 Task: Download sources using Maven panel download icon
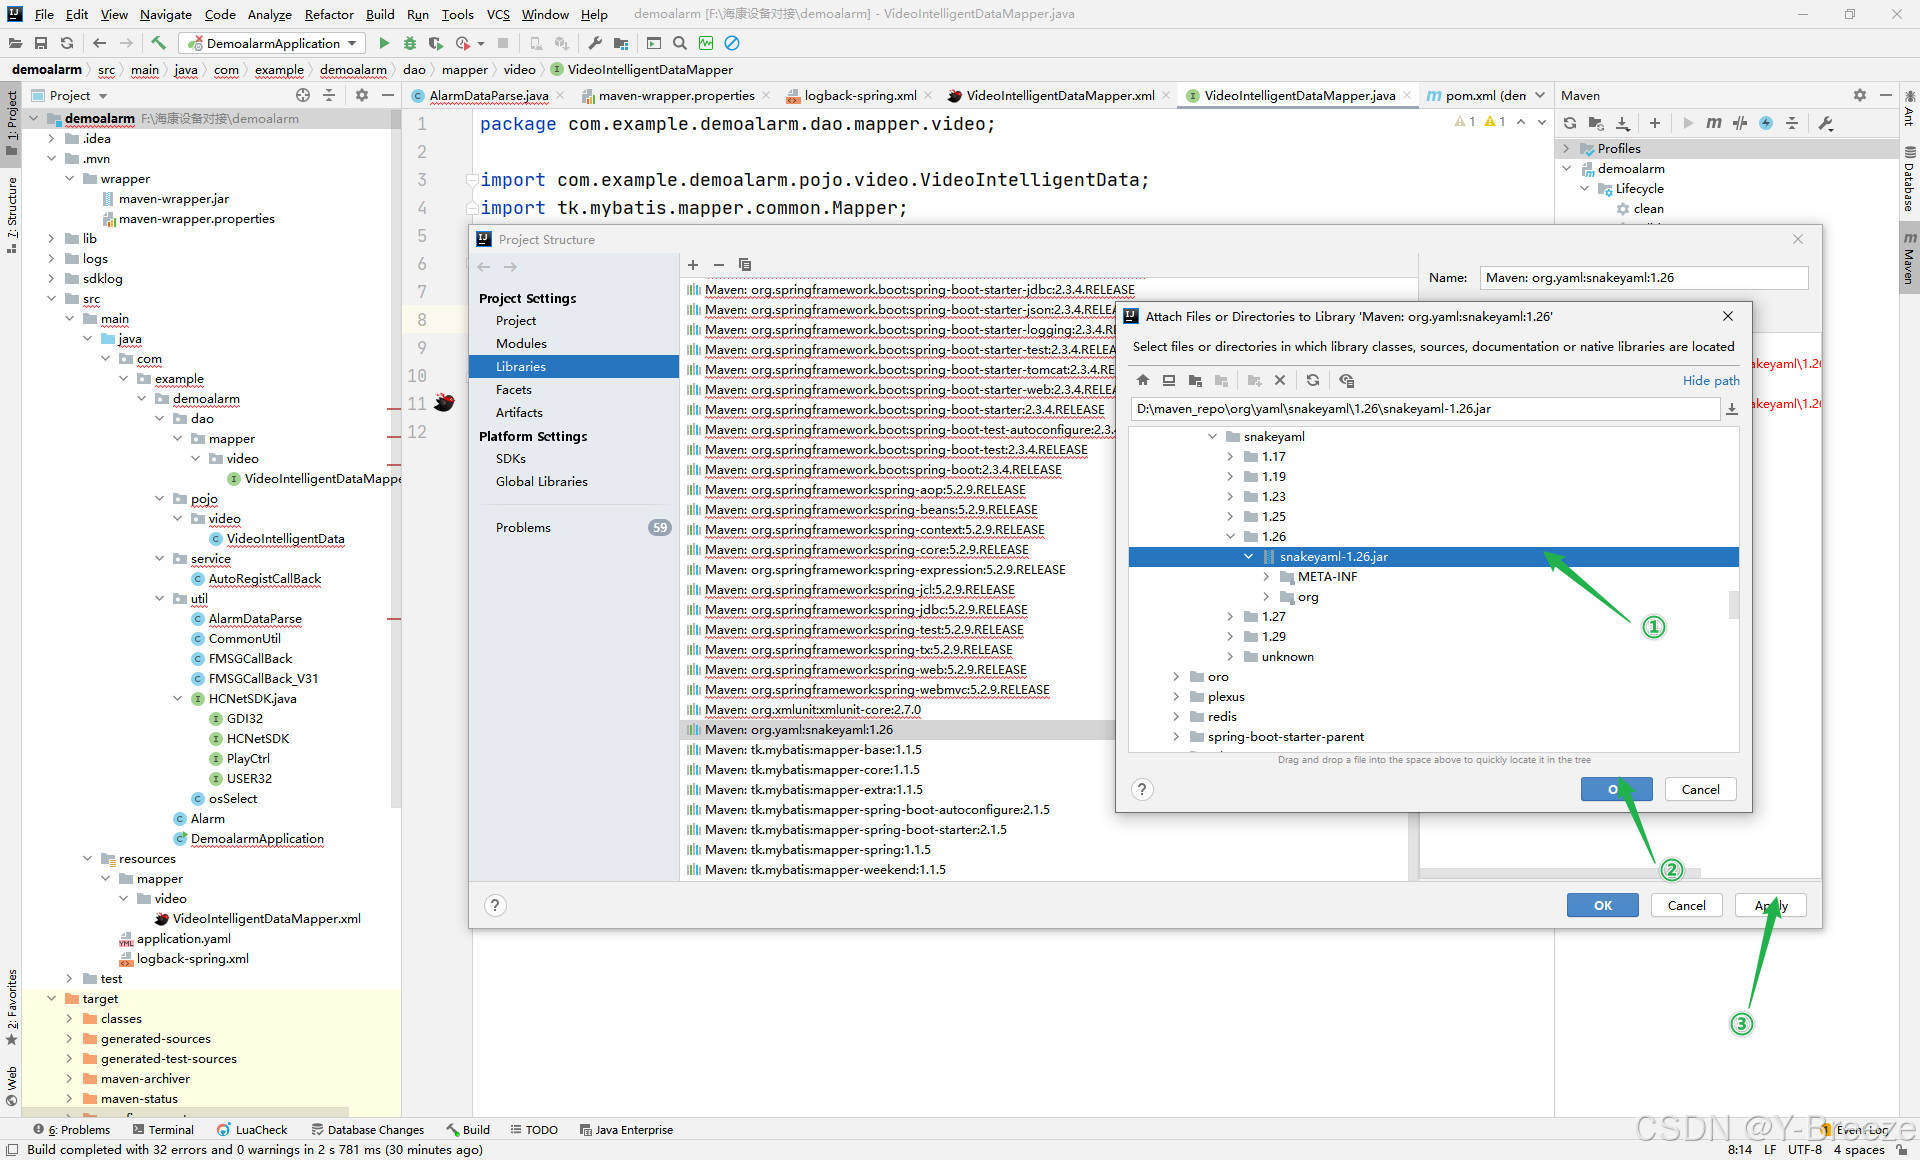(x=1623, y=122)
